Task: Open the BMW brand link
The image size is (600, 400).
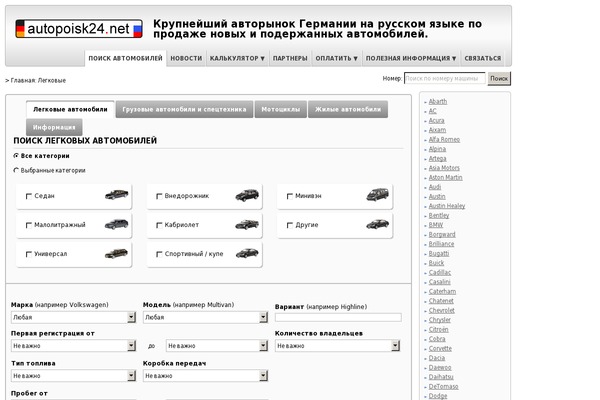Action: click(436, 225)
